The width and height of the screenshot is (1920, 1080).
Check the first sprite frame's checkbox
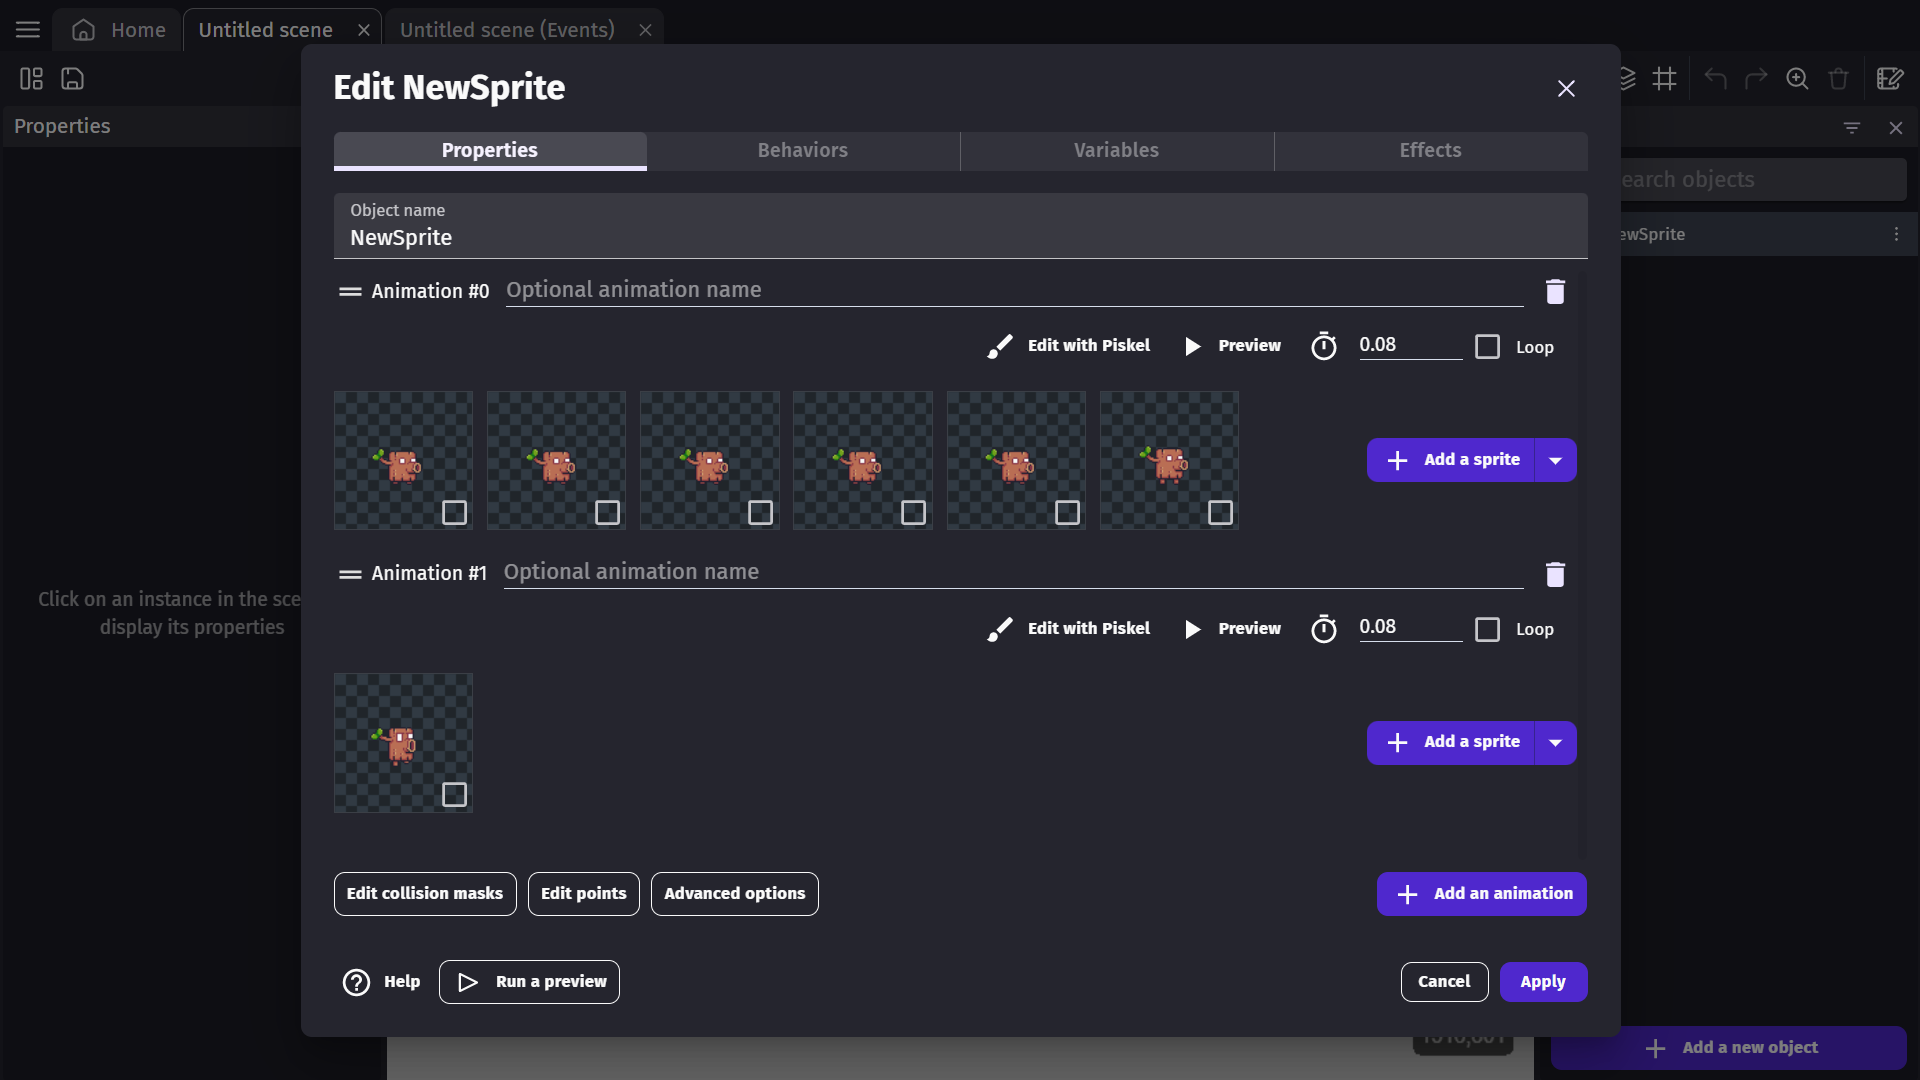tap(454, 512)
